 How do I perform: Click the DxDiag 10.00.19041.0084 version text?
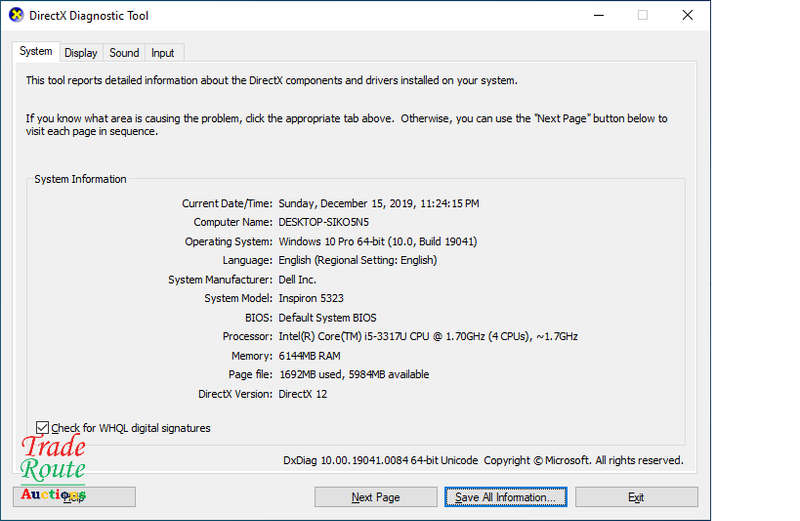point(381,460)
